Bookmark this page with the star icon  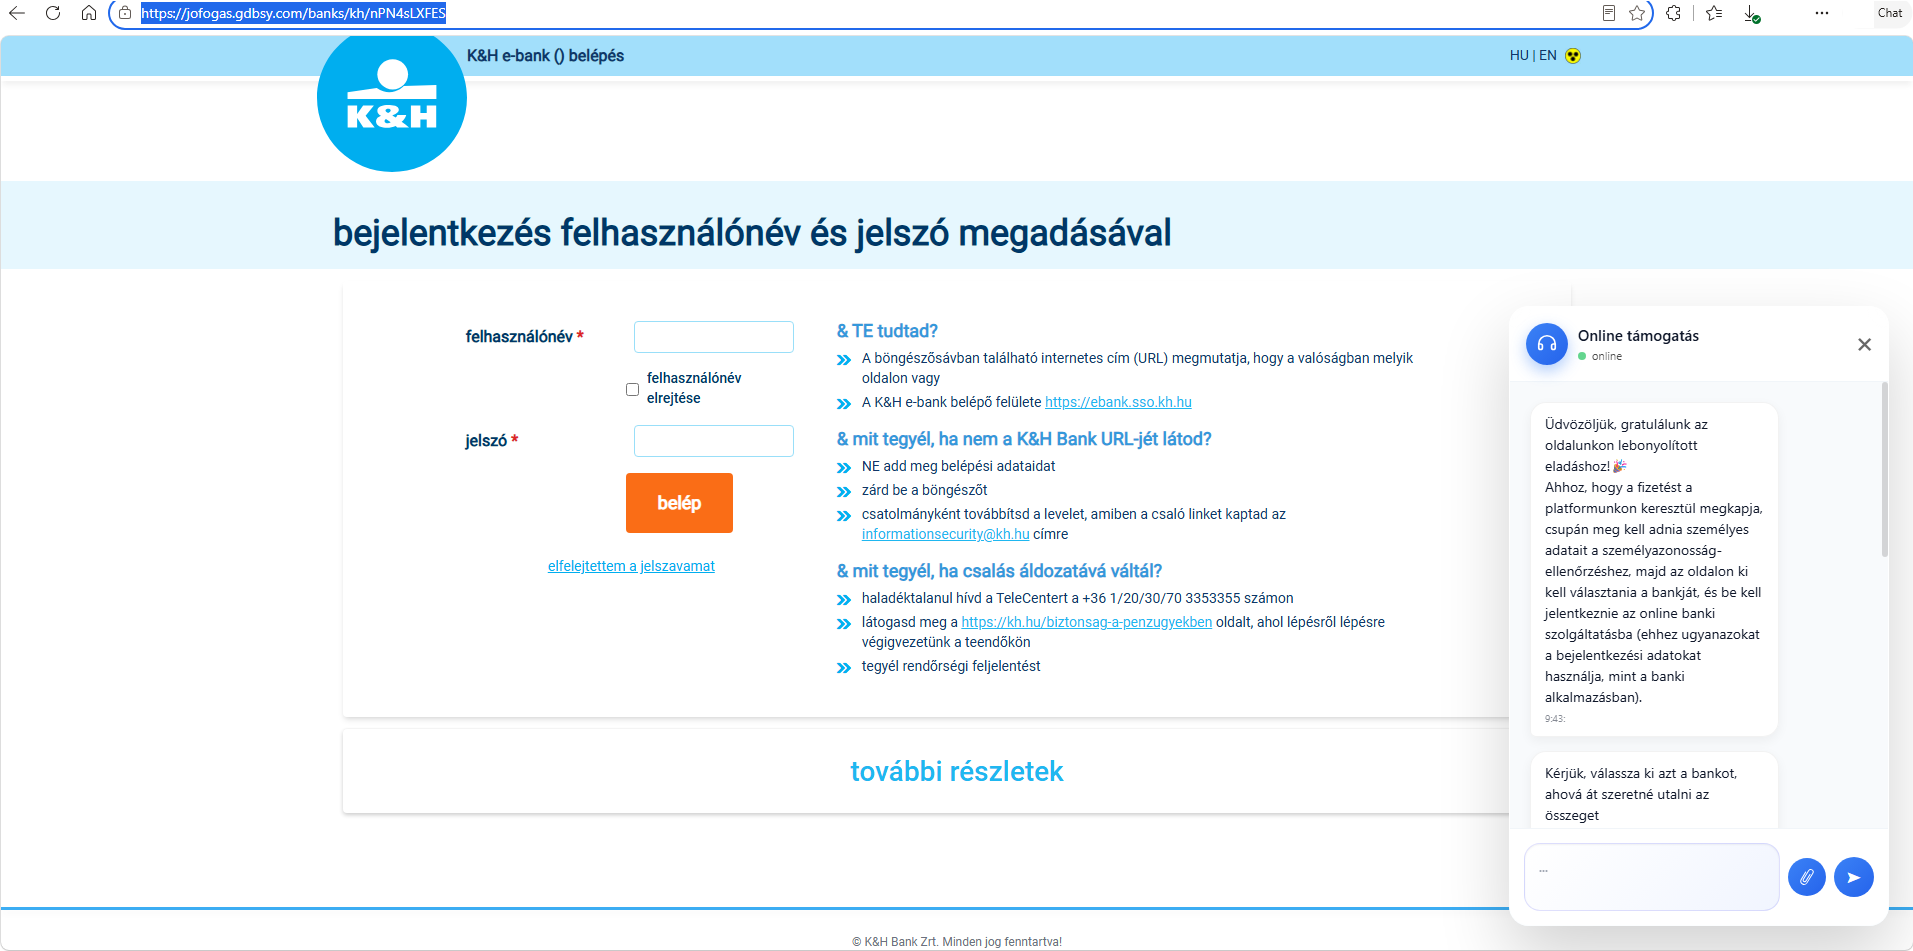1637,13
